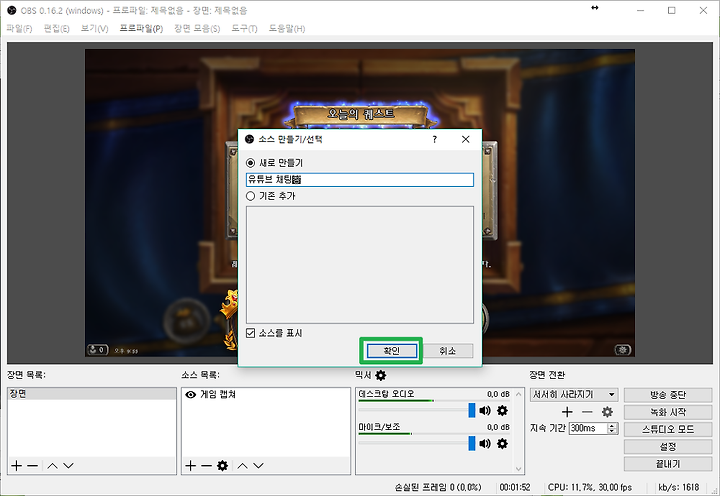This screenshot has height=496, width=720.
Task: Move scene up with the arrow
Action: click(x=52, y=466)
